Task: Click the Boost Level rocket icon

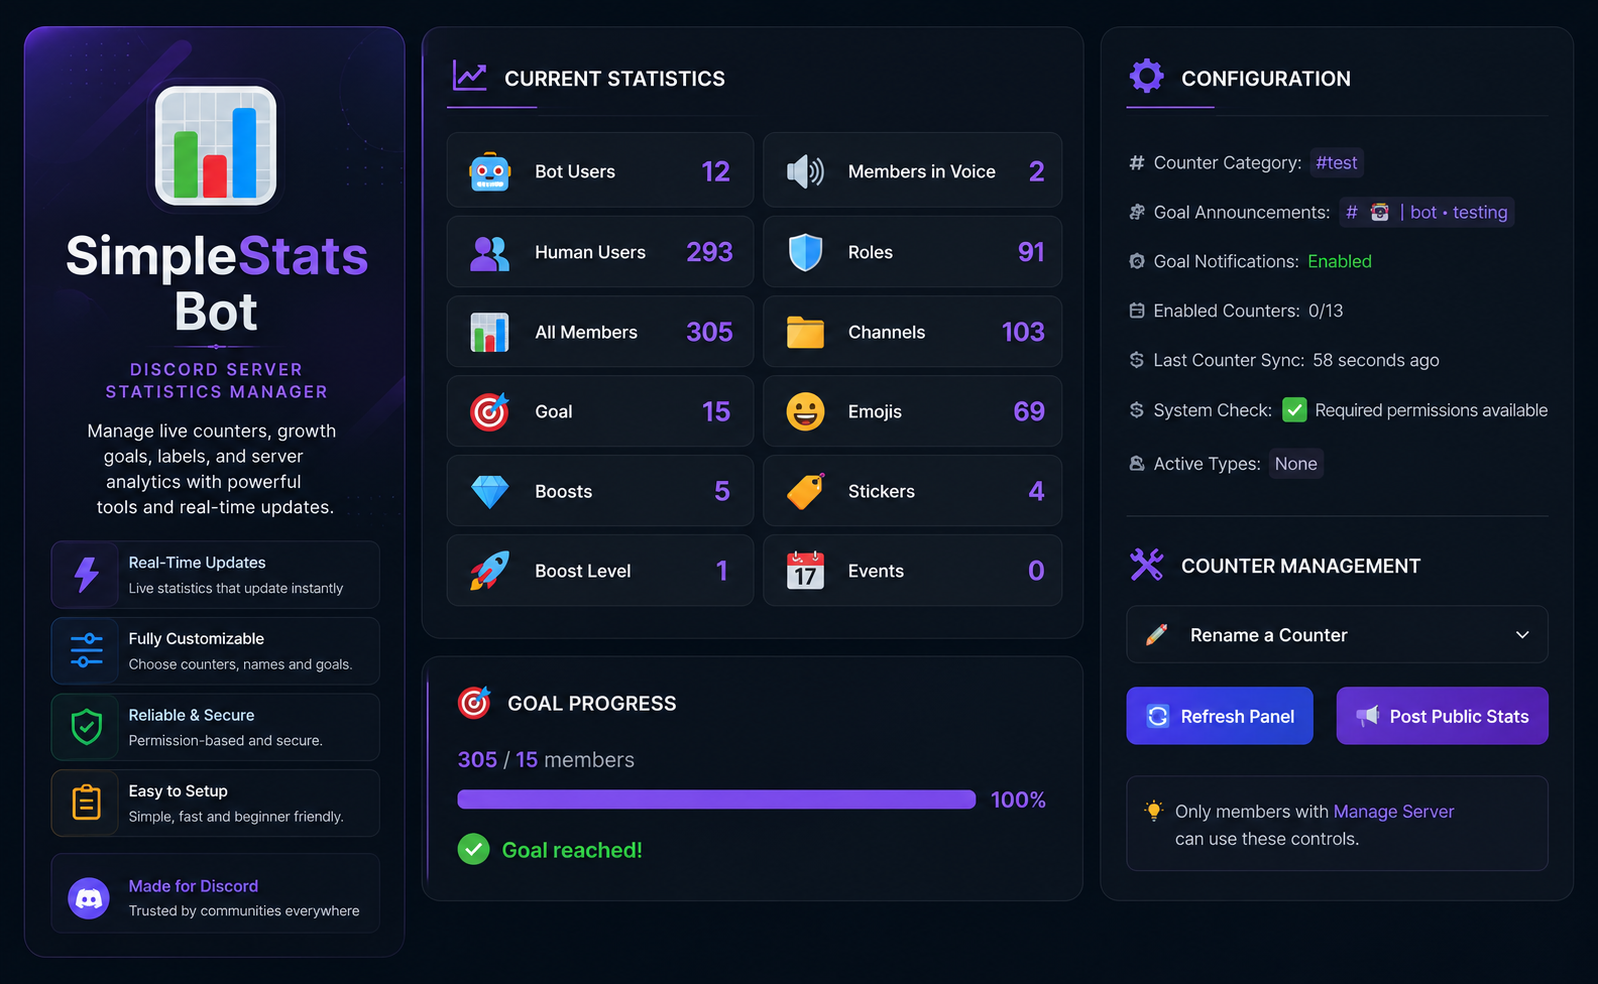Action: tap(490, 570)
